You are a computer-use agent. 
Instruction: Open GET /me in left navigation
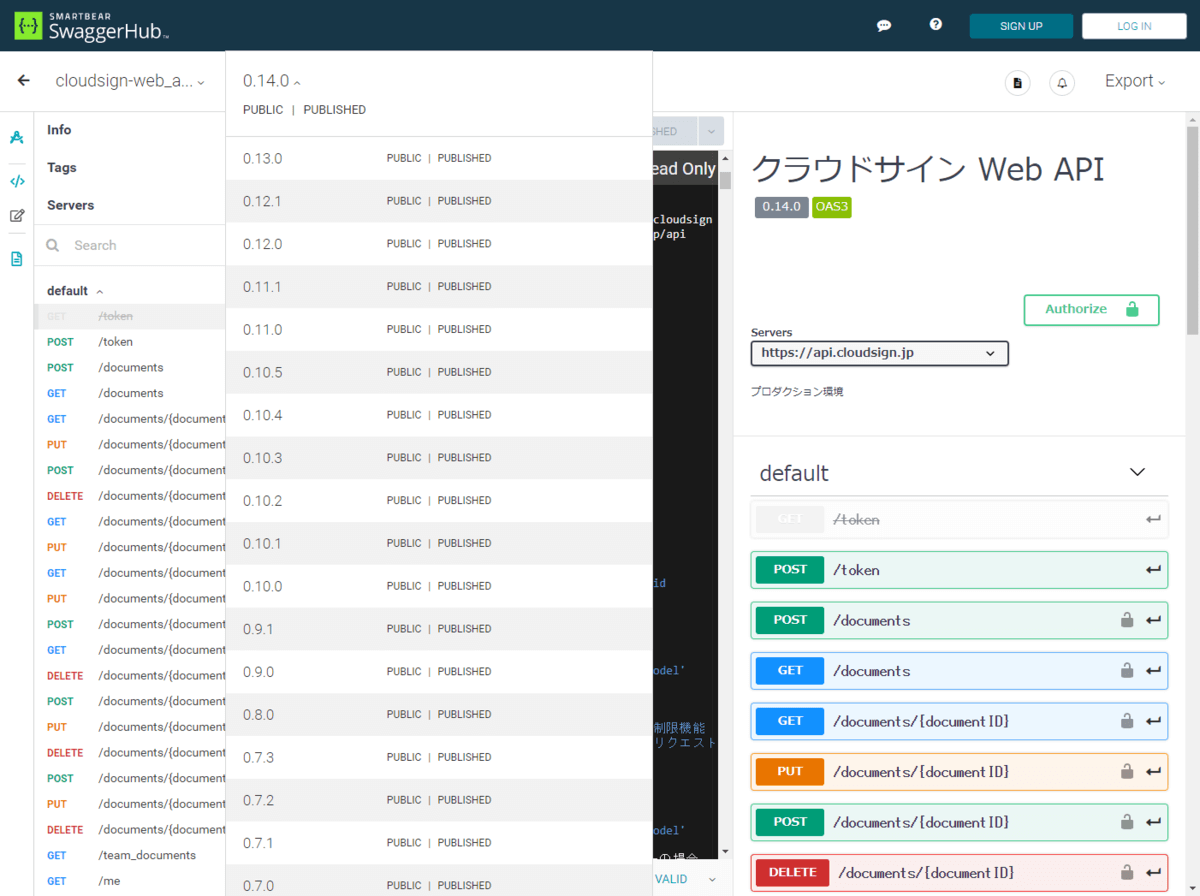point(130,881)
